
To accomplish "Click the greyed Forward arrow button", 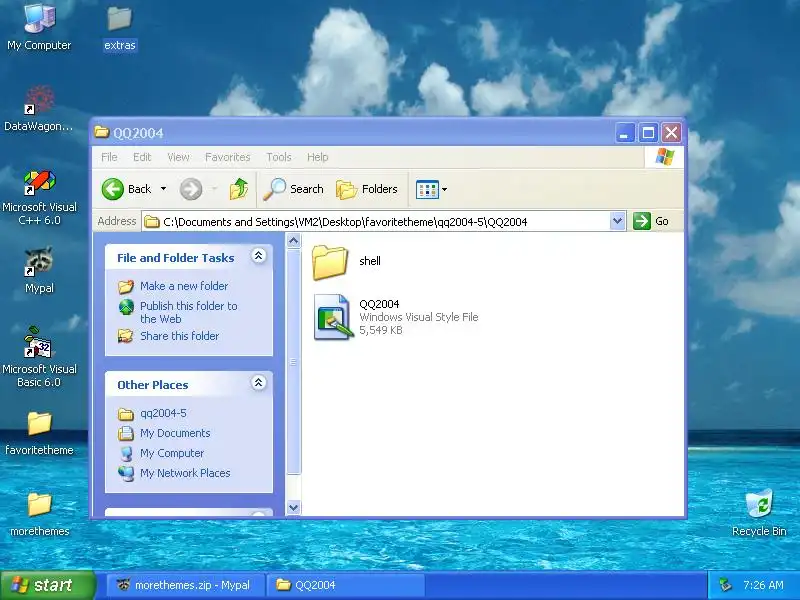I will (x=191, y=189).
